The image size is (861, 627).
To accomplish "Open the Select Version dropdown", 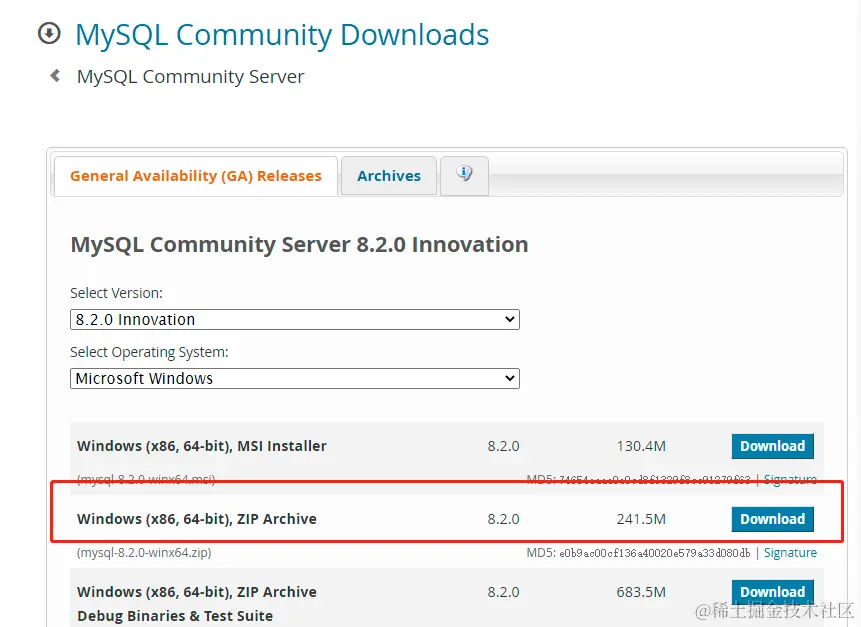I will tap(295, 320).
